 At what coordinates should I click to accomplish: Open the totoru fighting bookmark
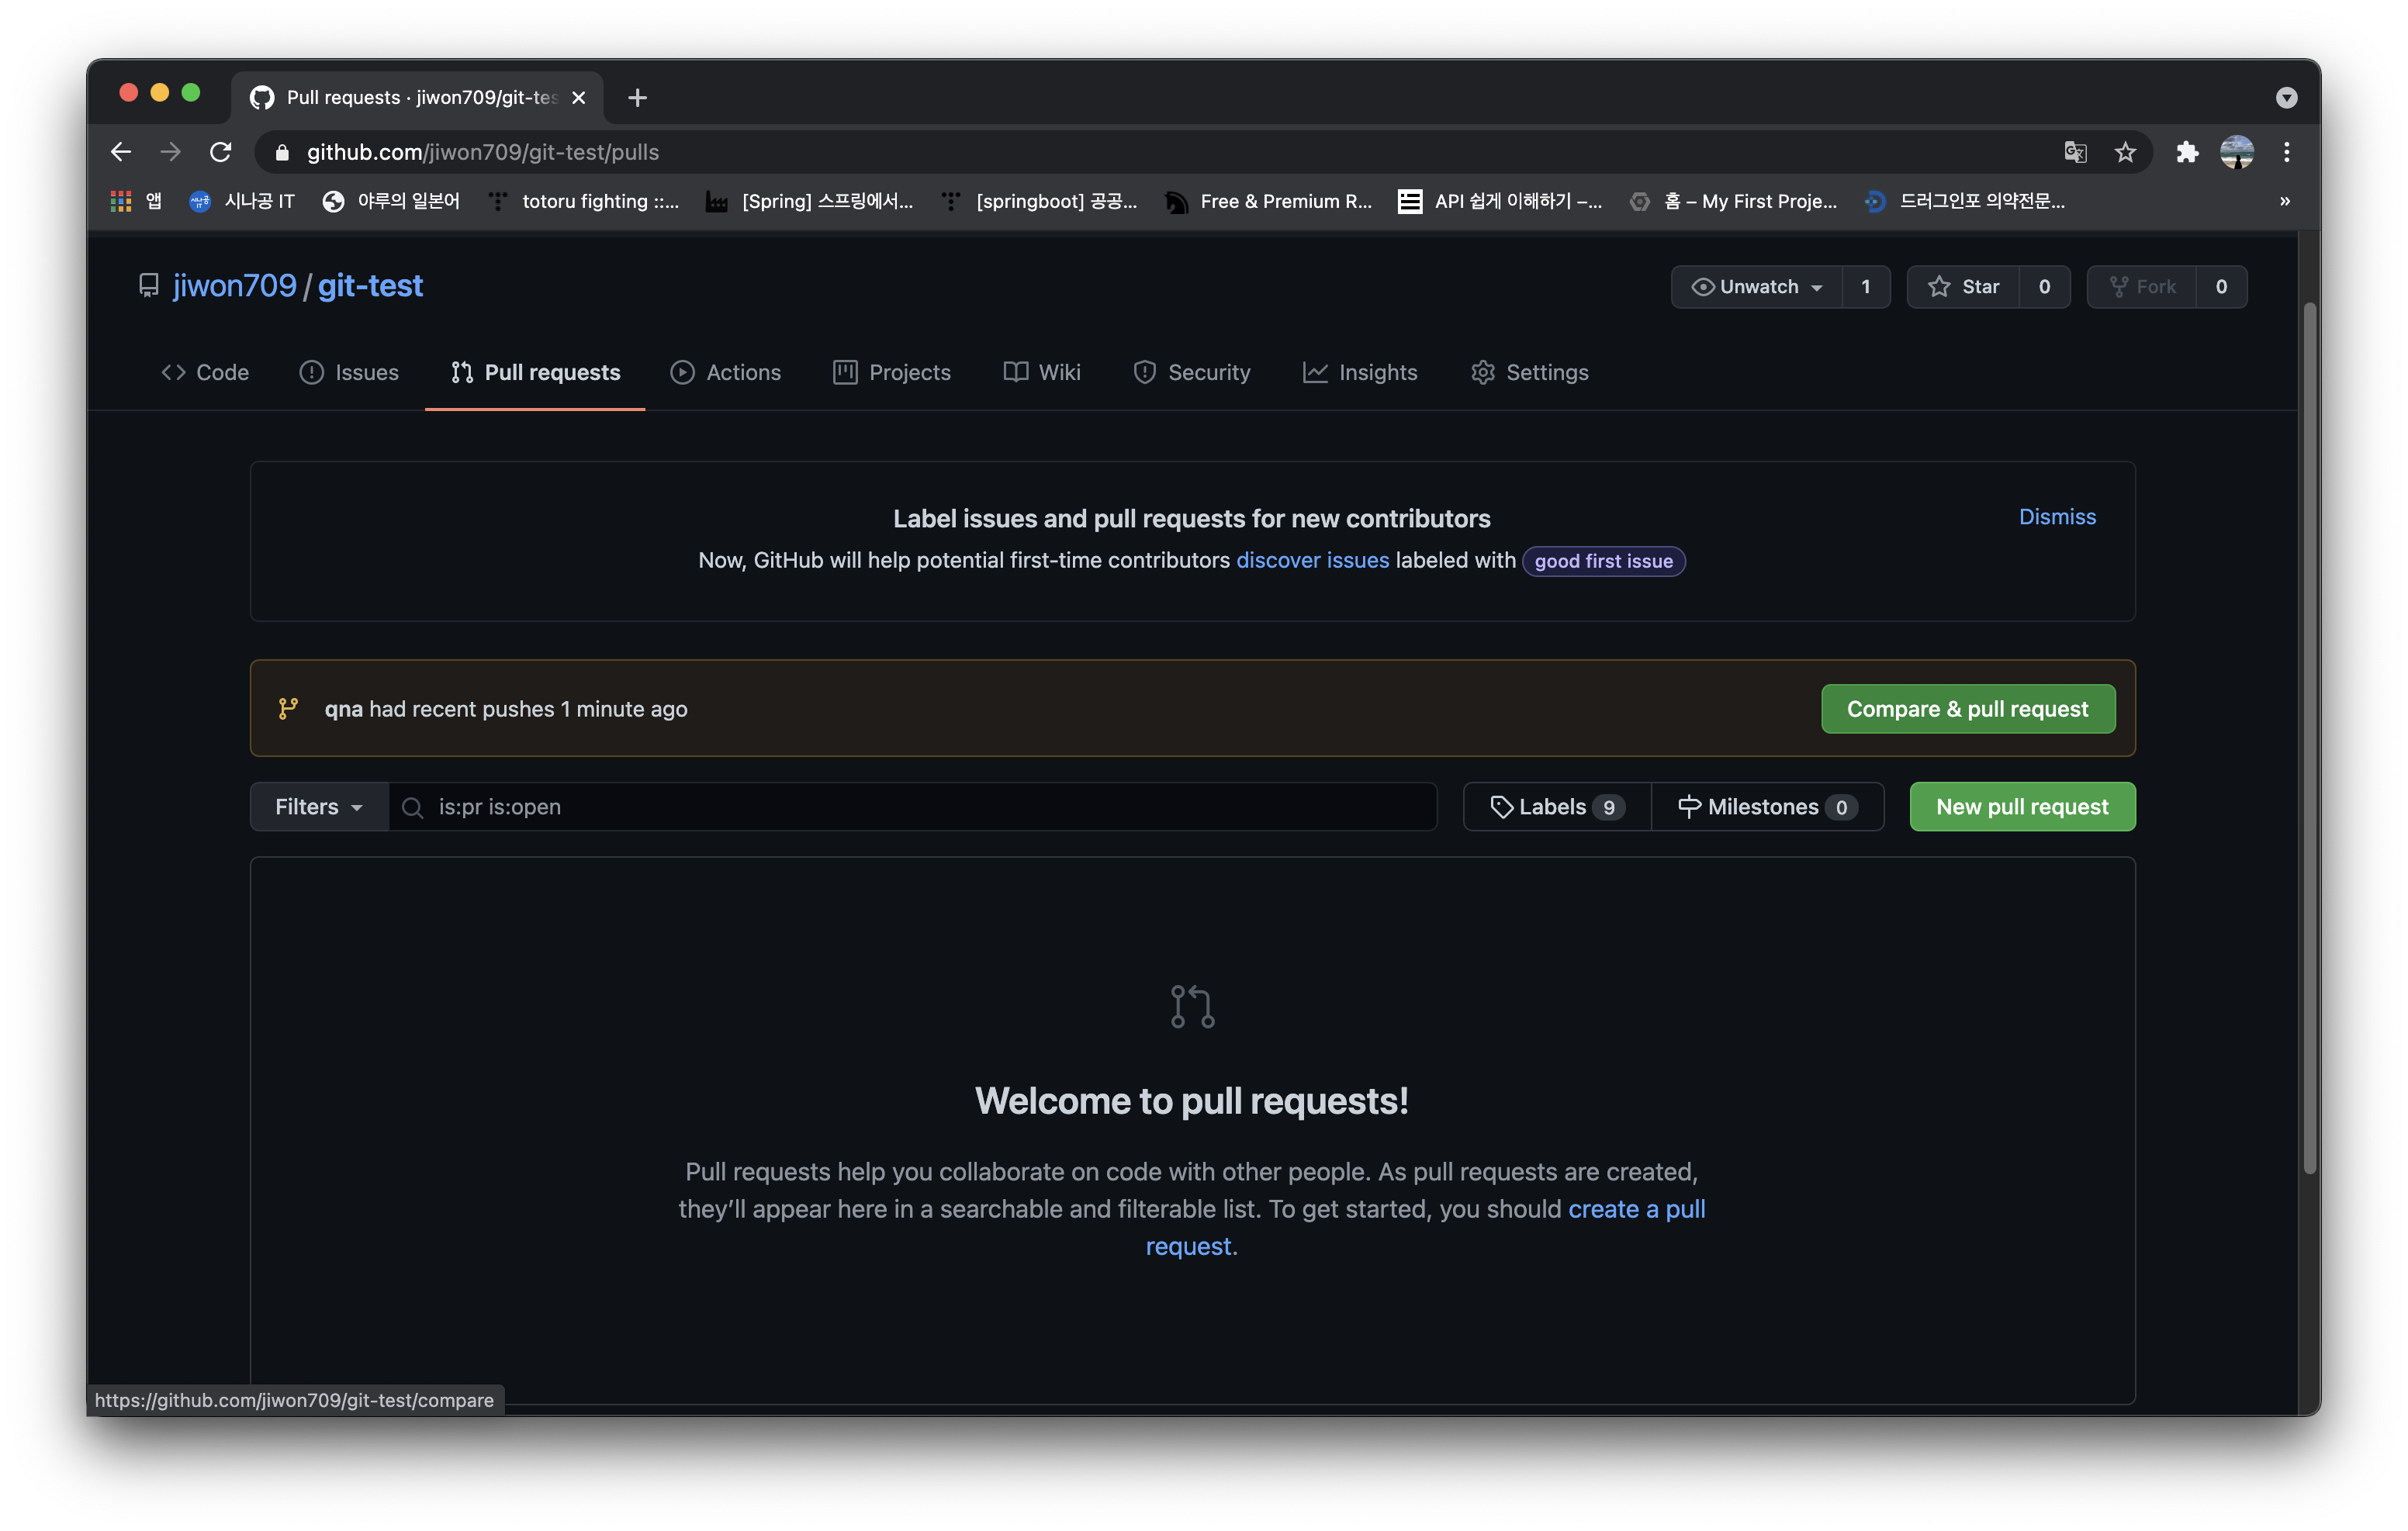(x=583, y=201)
